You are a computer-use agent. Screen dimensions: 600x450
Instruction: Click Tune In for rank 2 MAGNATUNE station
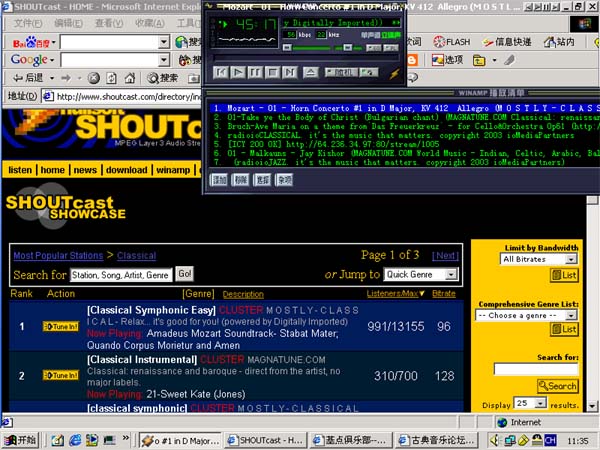[x=61, y=375]
